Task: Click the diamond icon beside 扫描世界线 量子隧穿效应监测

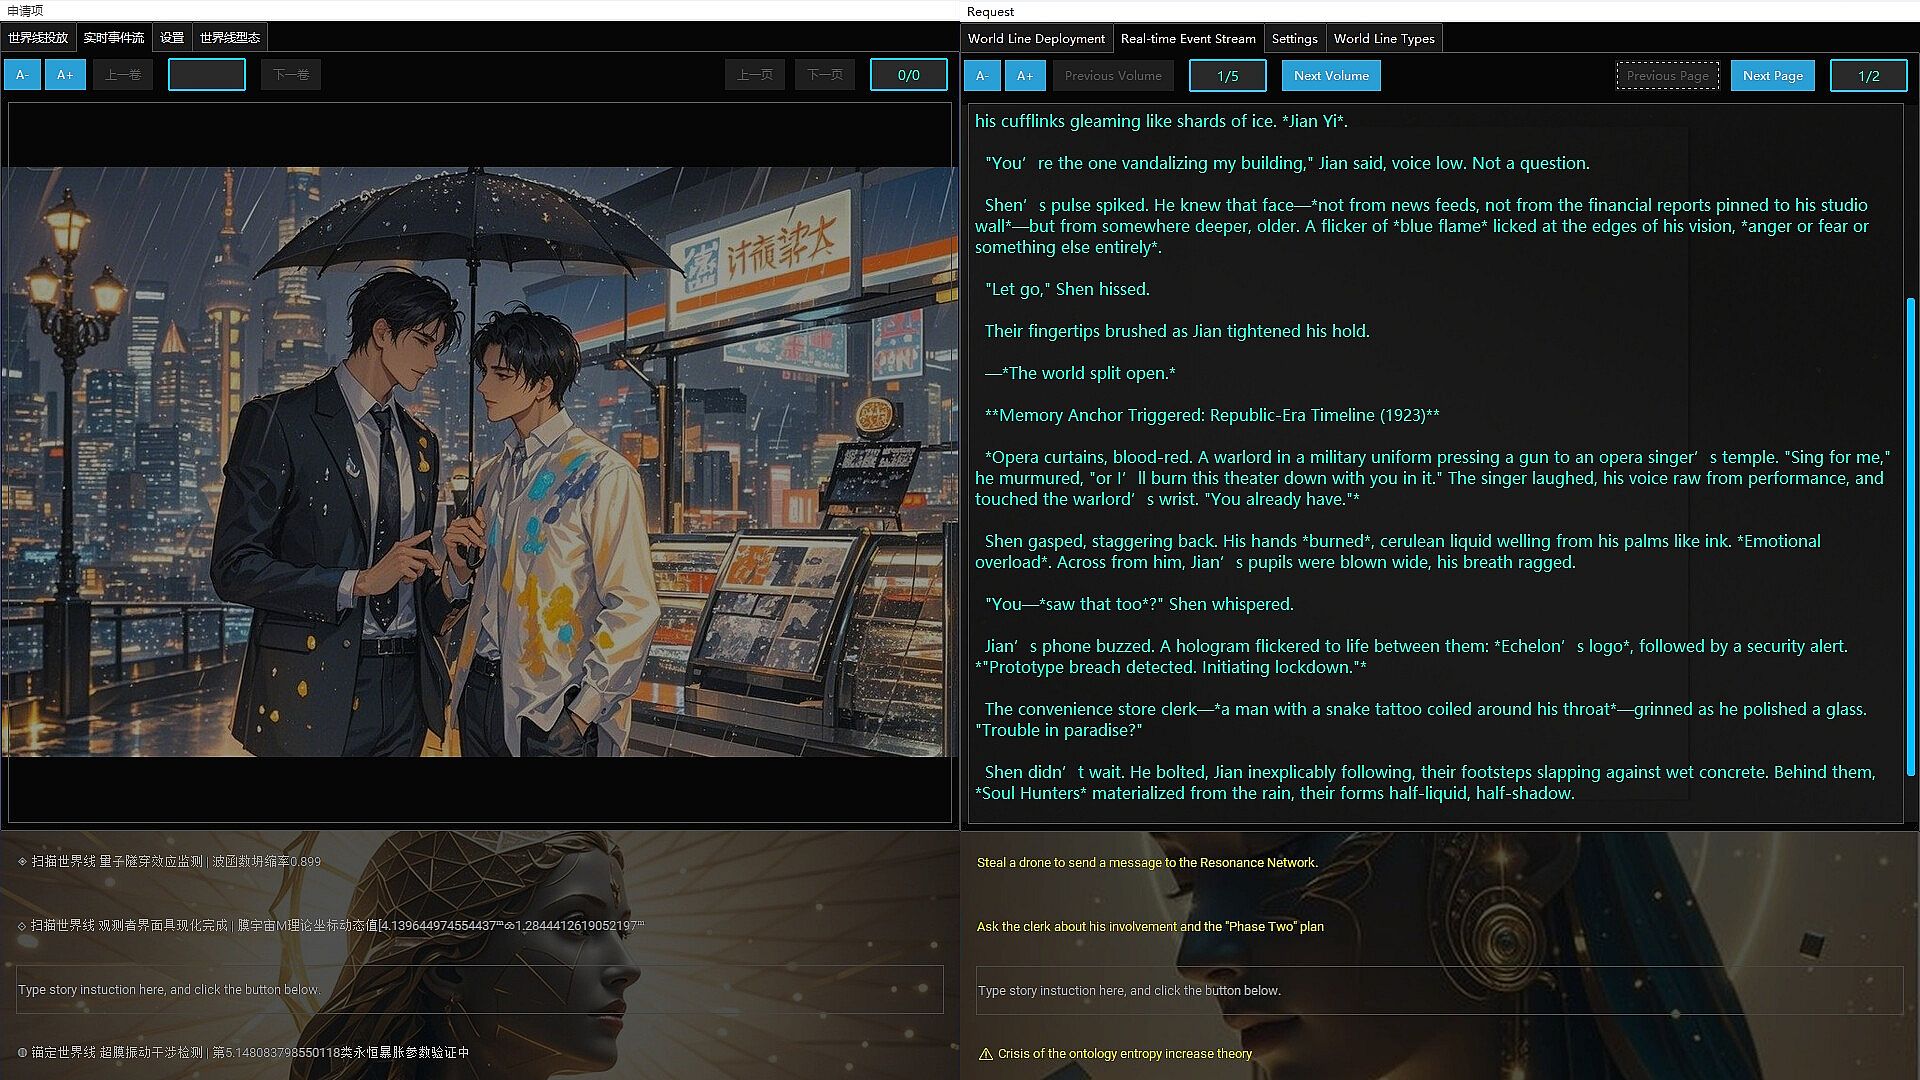Action: [x=22, y=861]
